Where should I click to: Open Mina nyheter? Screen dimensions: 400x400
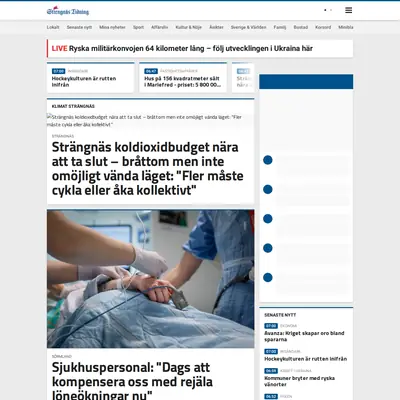(112, 27)
